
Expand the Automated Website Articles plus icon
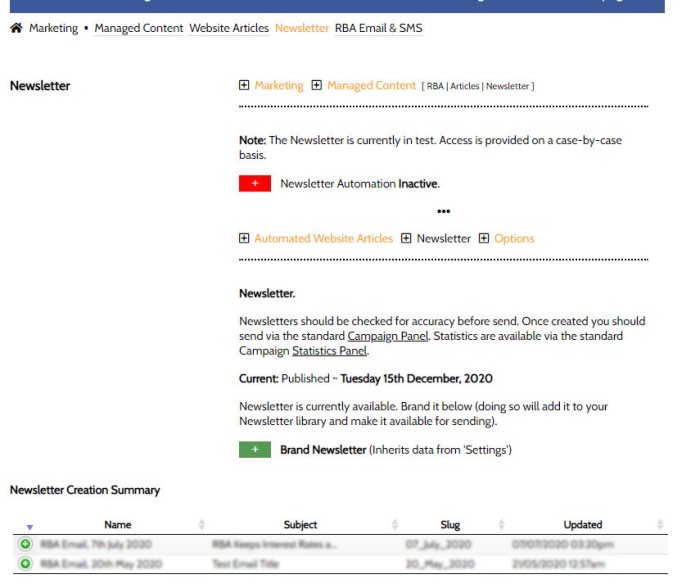pos(245,239)
